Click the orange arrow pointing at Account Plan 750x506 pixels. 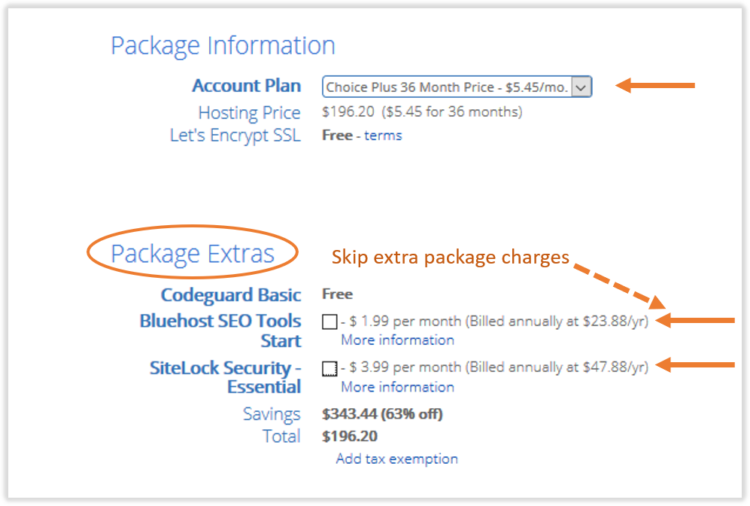pos(655,86)
